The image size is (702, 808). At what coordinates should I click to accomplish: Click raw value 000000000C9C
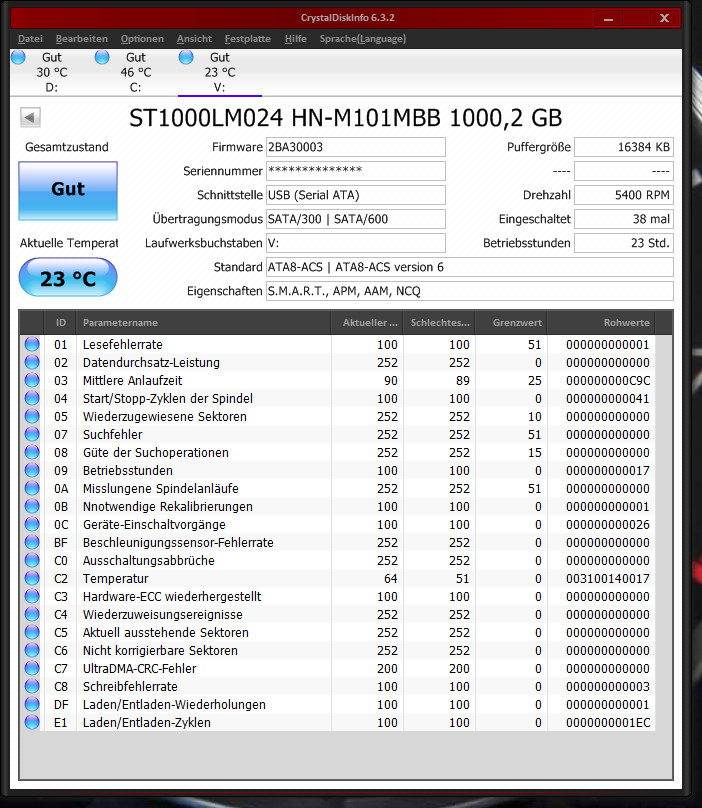click(x=608, y=381)
